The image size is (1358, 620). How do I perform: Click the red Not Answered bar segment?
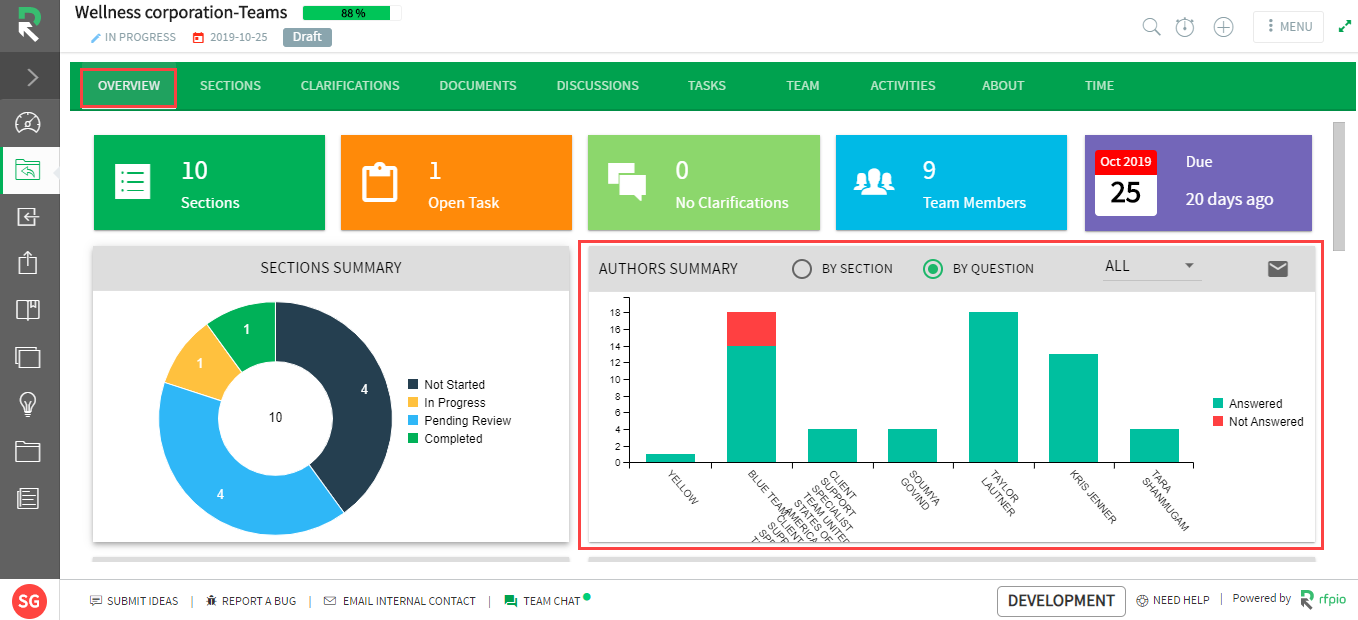coord(751,329)
